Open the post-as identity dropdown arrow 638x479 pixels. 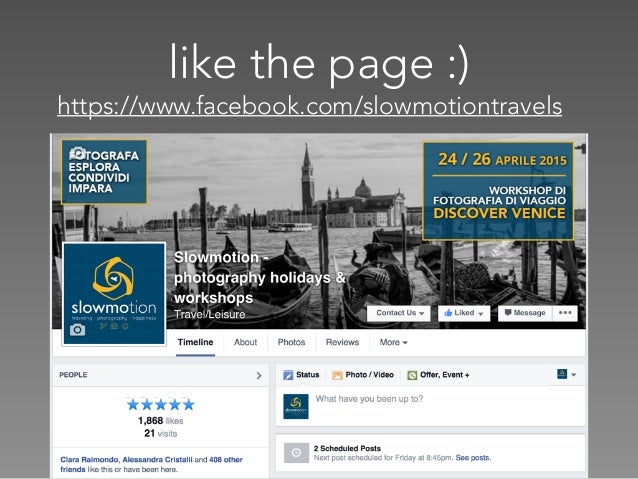[x=573, y=374]
